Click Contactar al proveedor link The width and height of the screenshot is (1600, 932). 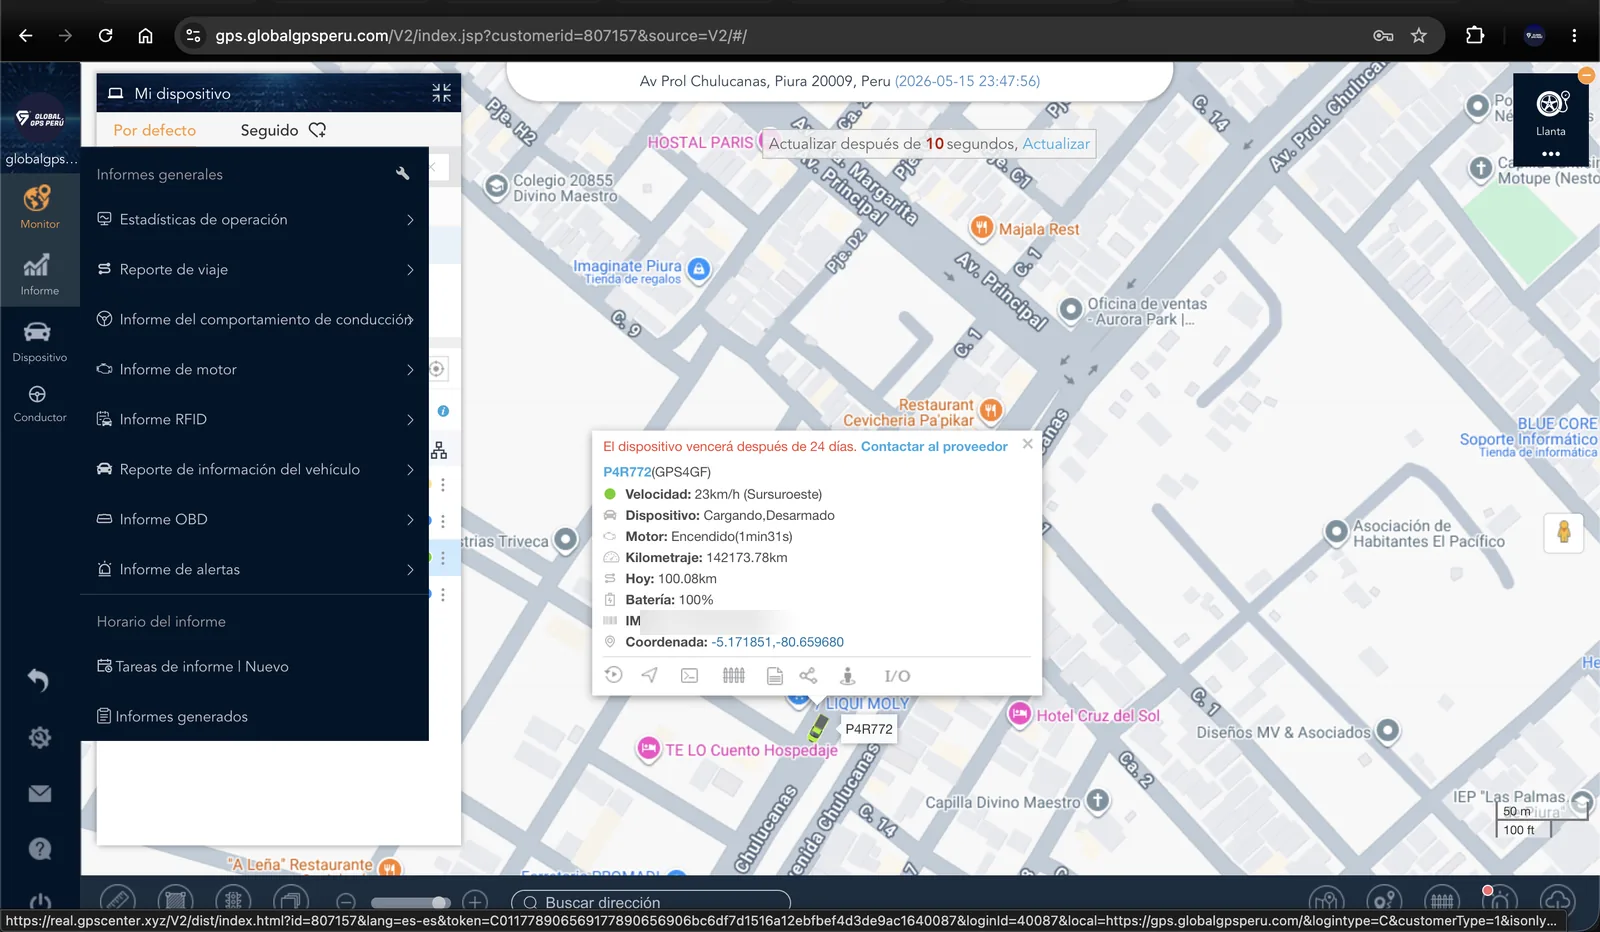click(934, 447)
